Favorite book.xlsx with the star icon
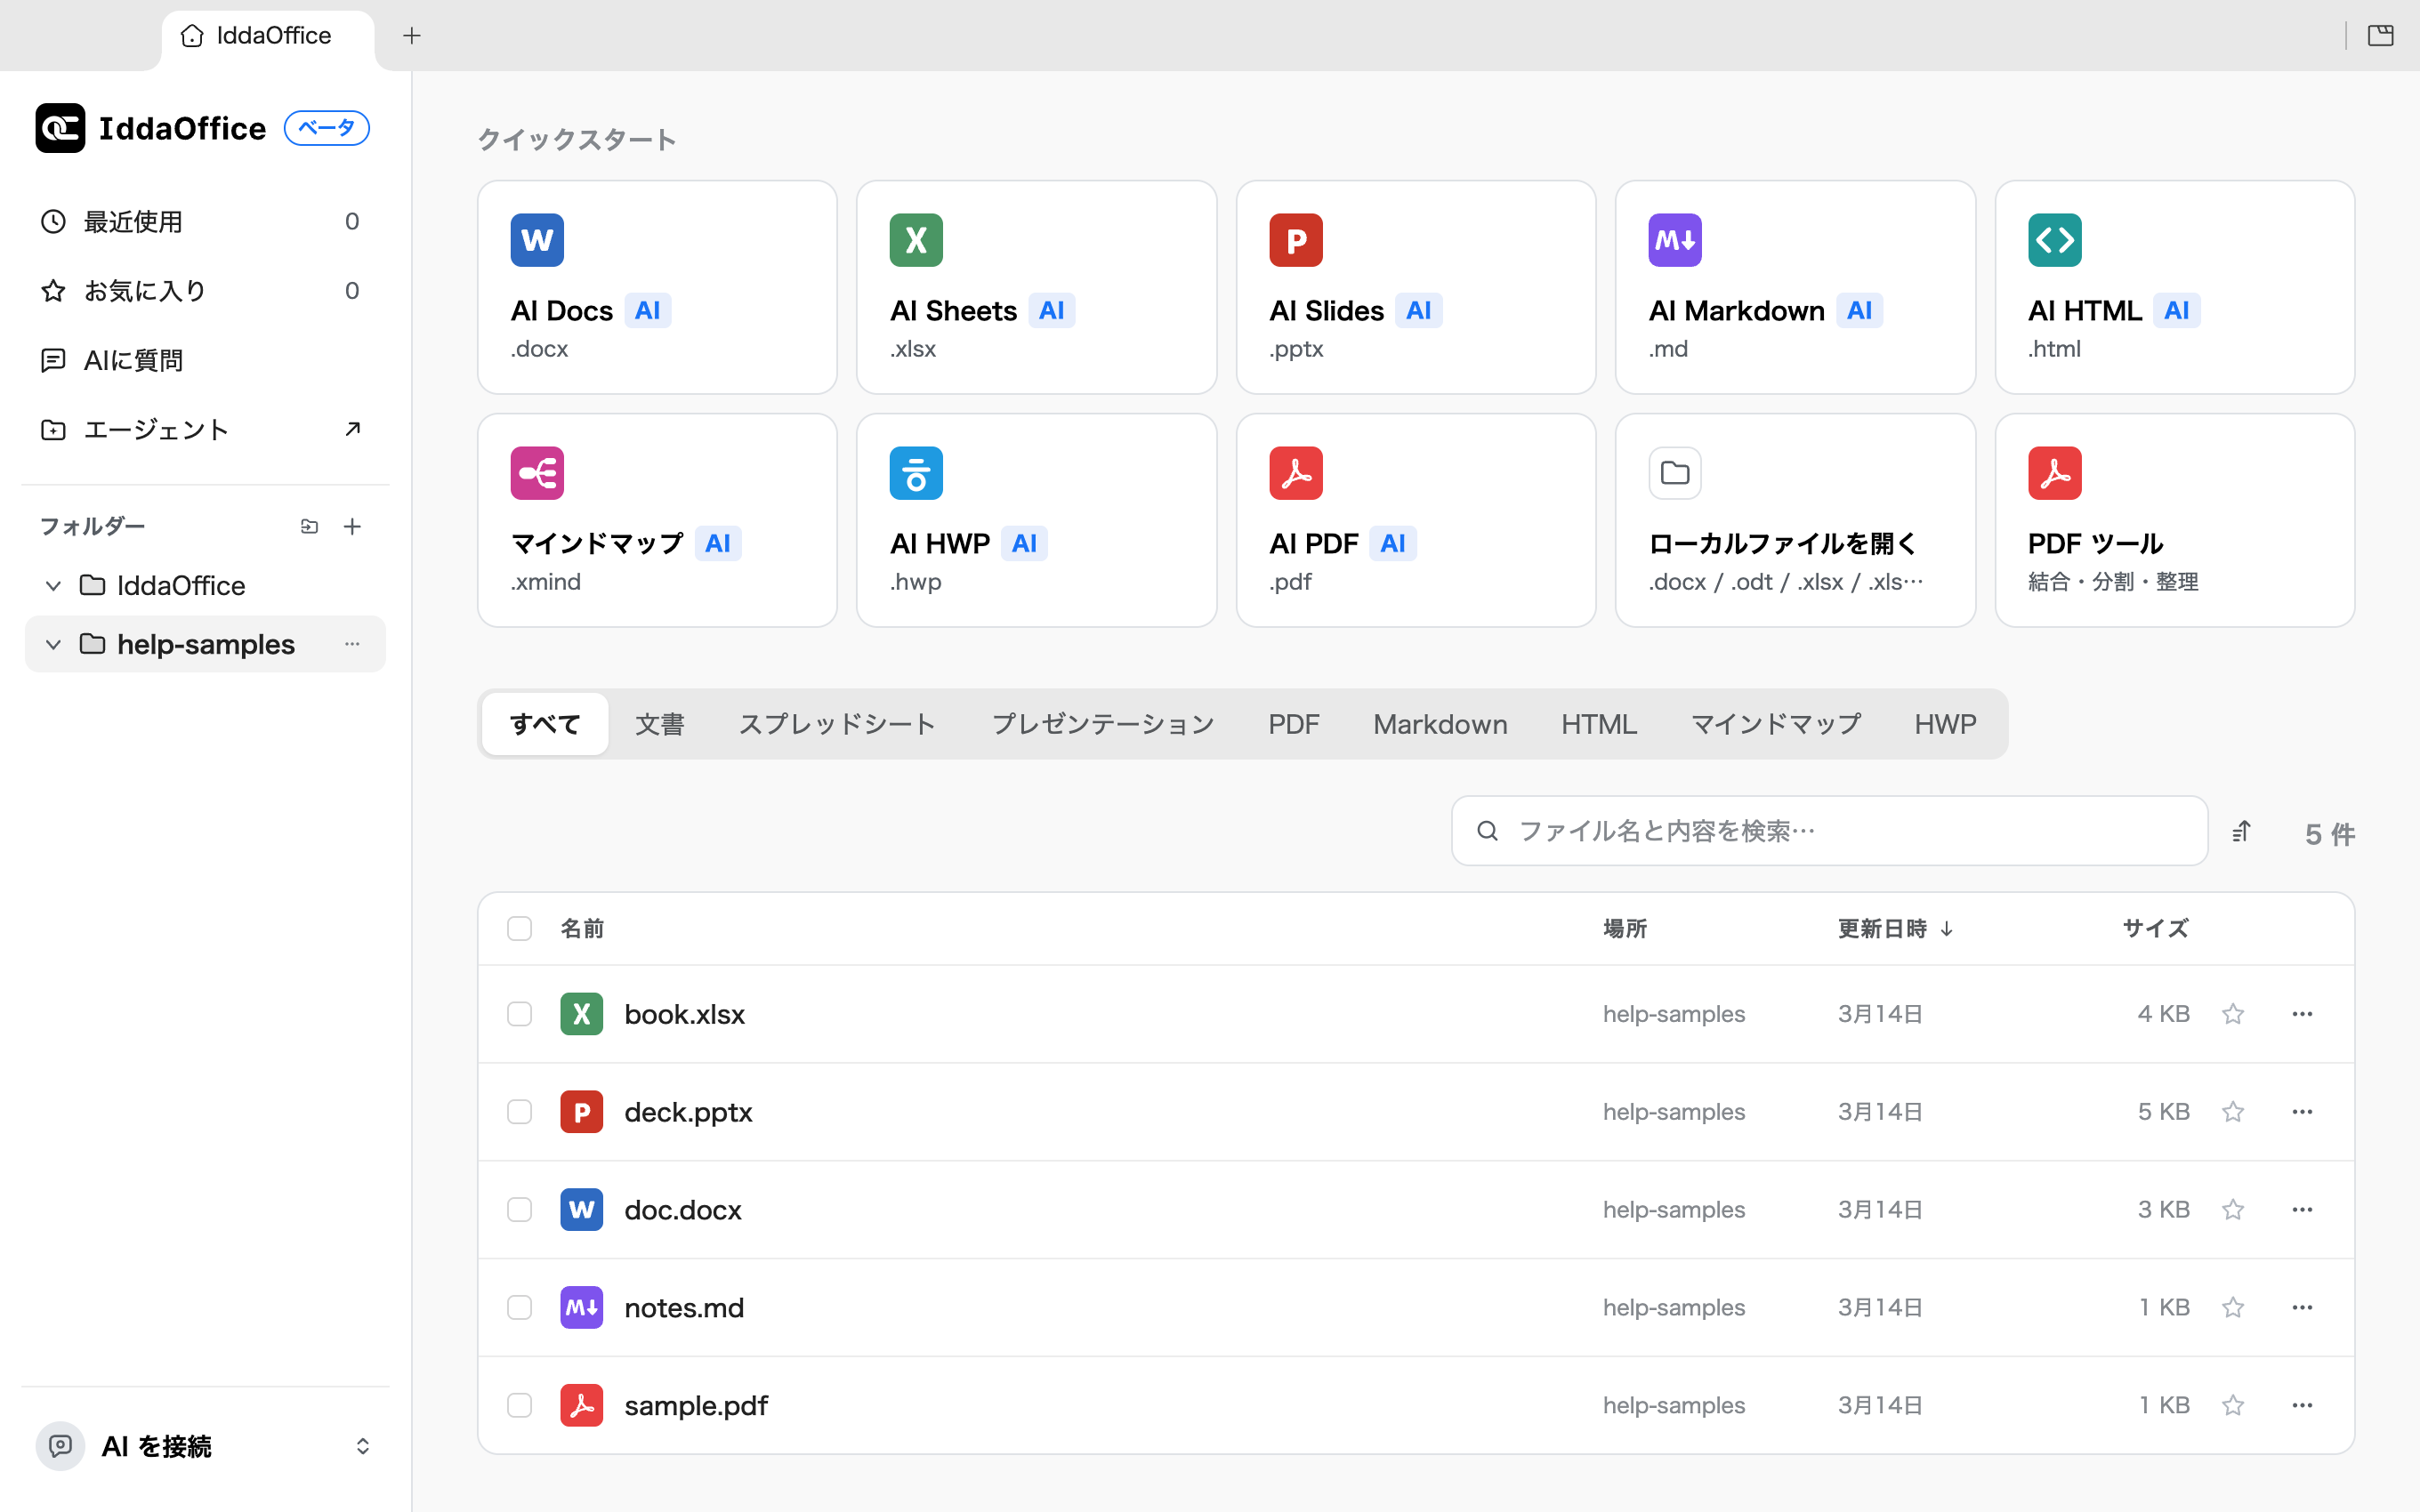The width and height of the screenshot is (2420, 1512). 2233,1014
